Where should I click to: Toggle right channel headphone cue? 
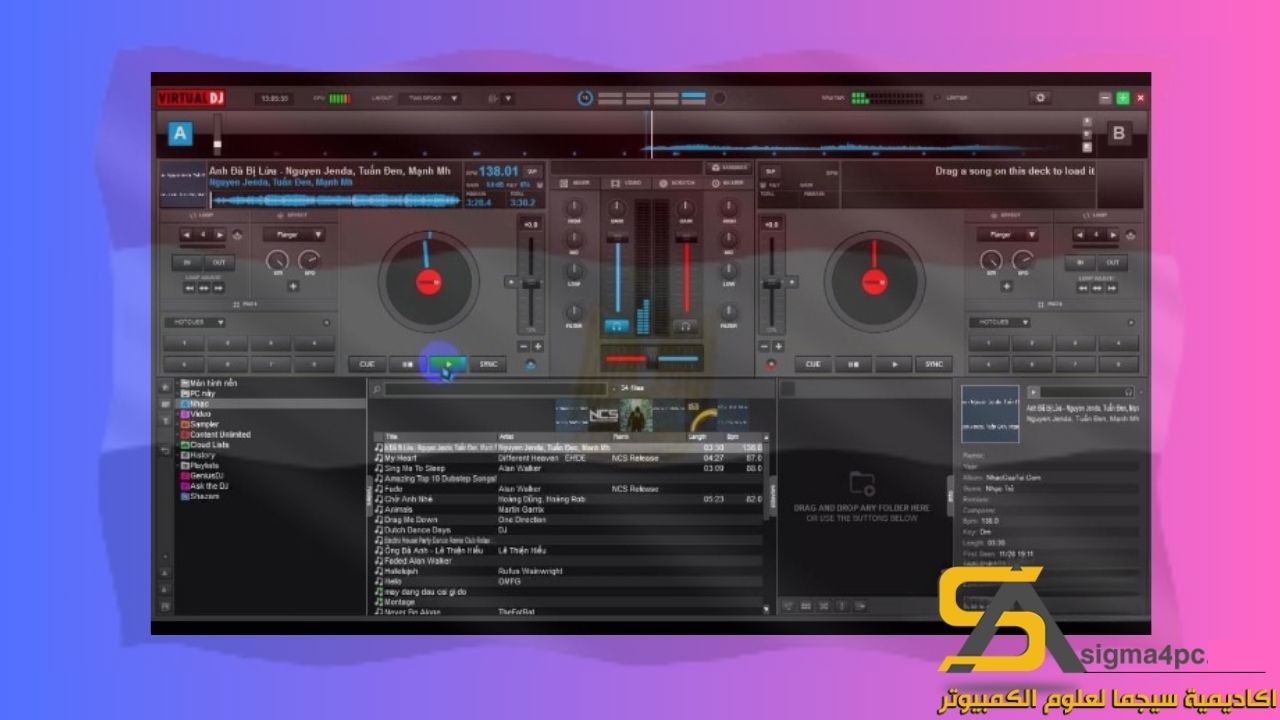[685, 326]
